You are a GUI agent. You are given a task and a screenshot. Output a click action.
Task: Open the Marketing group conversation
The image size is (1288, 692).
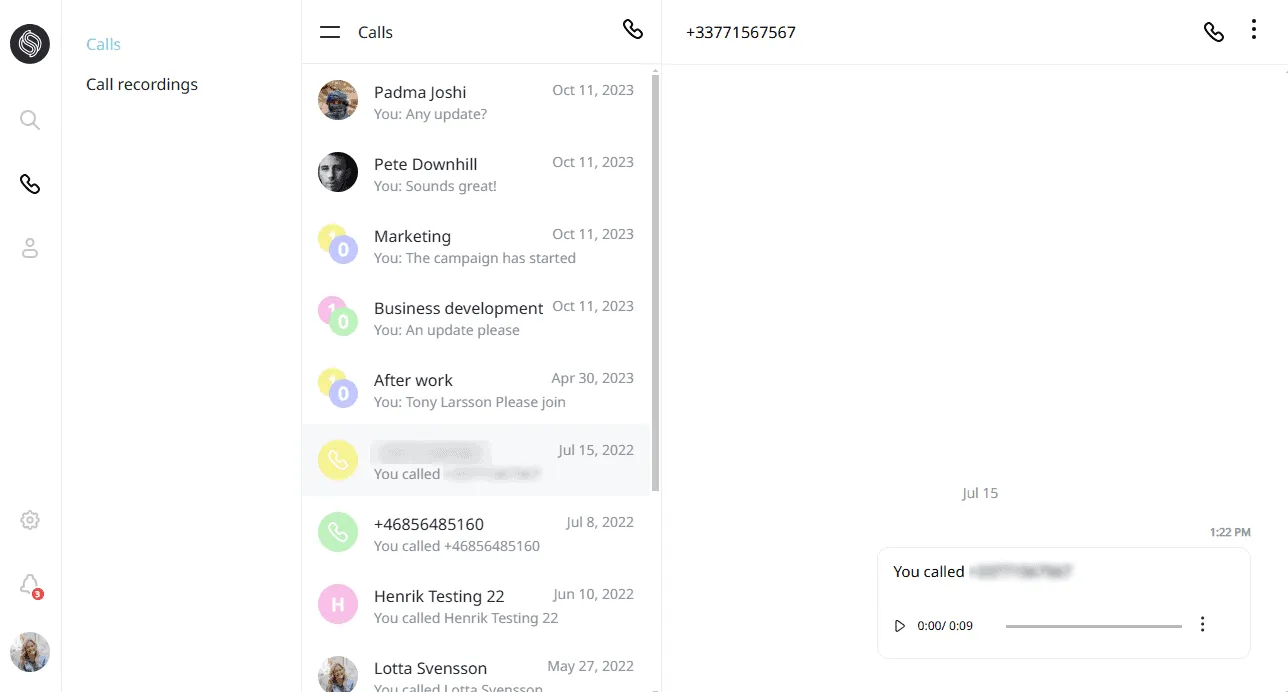pyautogui.click(x=476, y=245)
